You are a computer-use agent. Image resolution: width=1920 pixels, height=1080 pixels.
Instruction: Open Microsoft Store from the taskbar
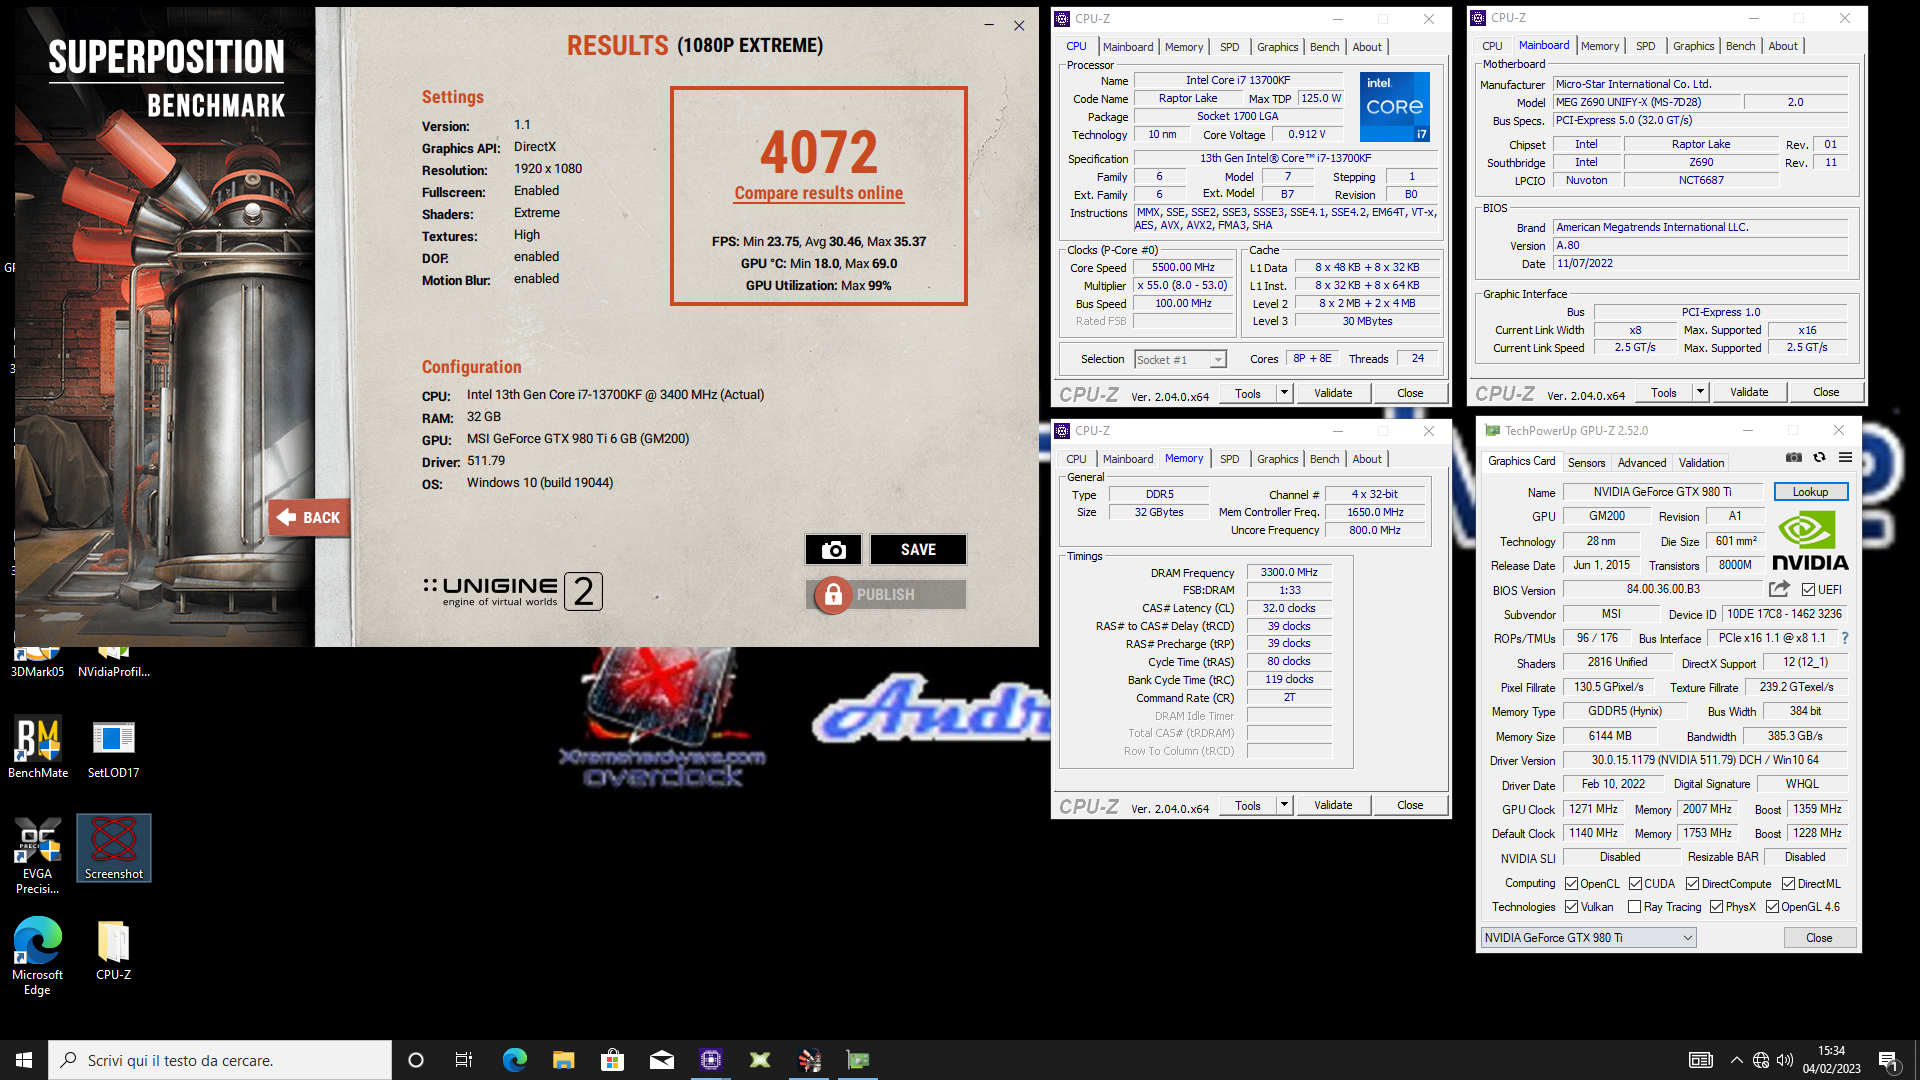pos(612,1060)
